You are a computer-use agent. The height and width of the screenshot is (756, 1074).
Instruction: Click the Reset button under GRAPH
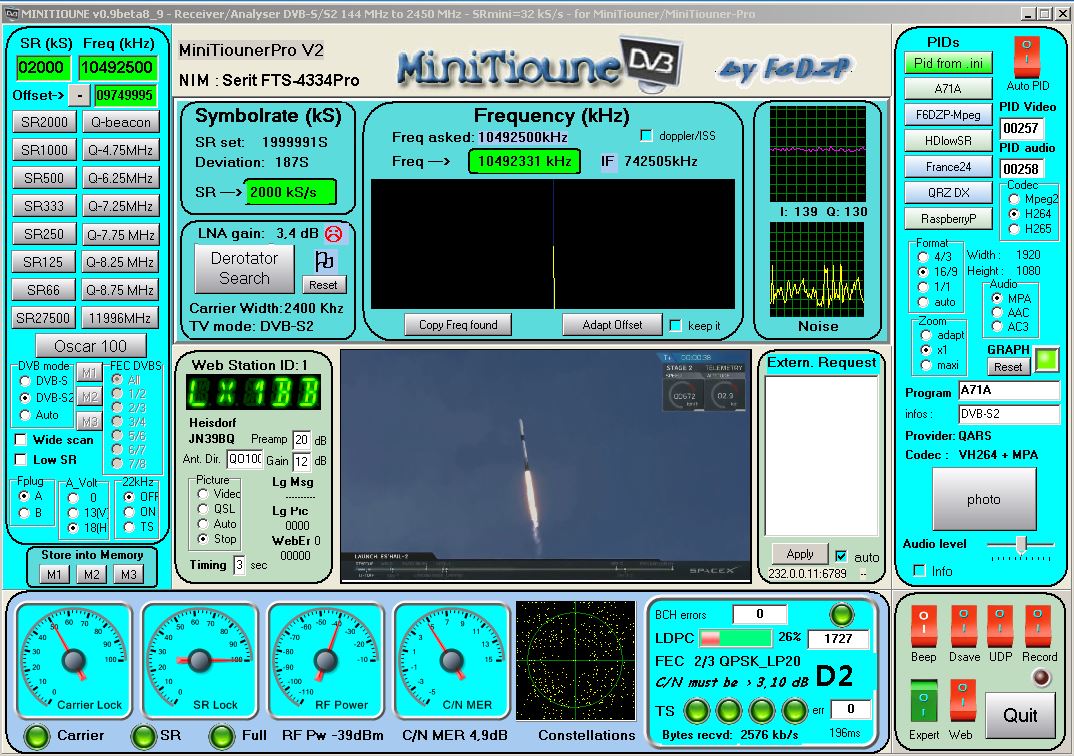pos(1008,367)
